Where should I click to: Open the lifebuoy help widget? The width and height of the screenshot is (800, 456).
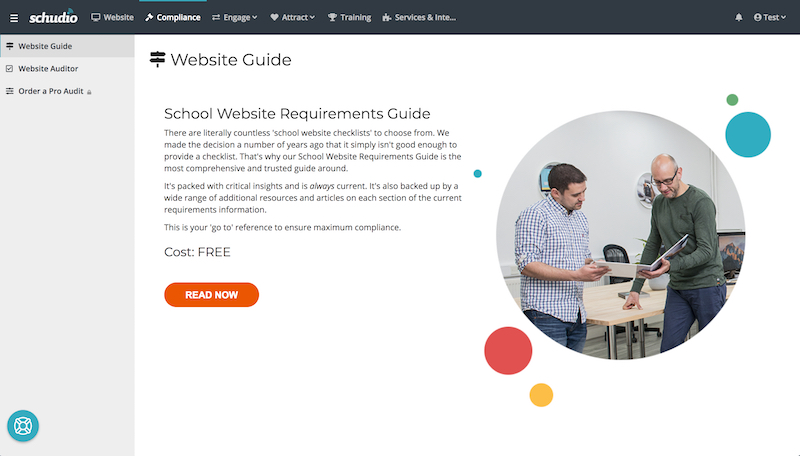pos(23,425)
